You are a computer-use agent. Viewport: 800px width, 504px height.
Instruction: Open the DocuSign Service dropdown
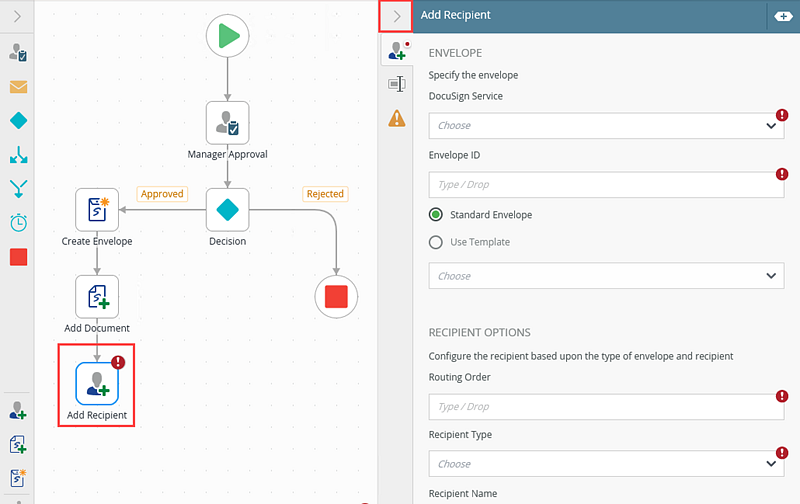607,126
